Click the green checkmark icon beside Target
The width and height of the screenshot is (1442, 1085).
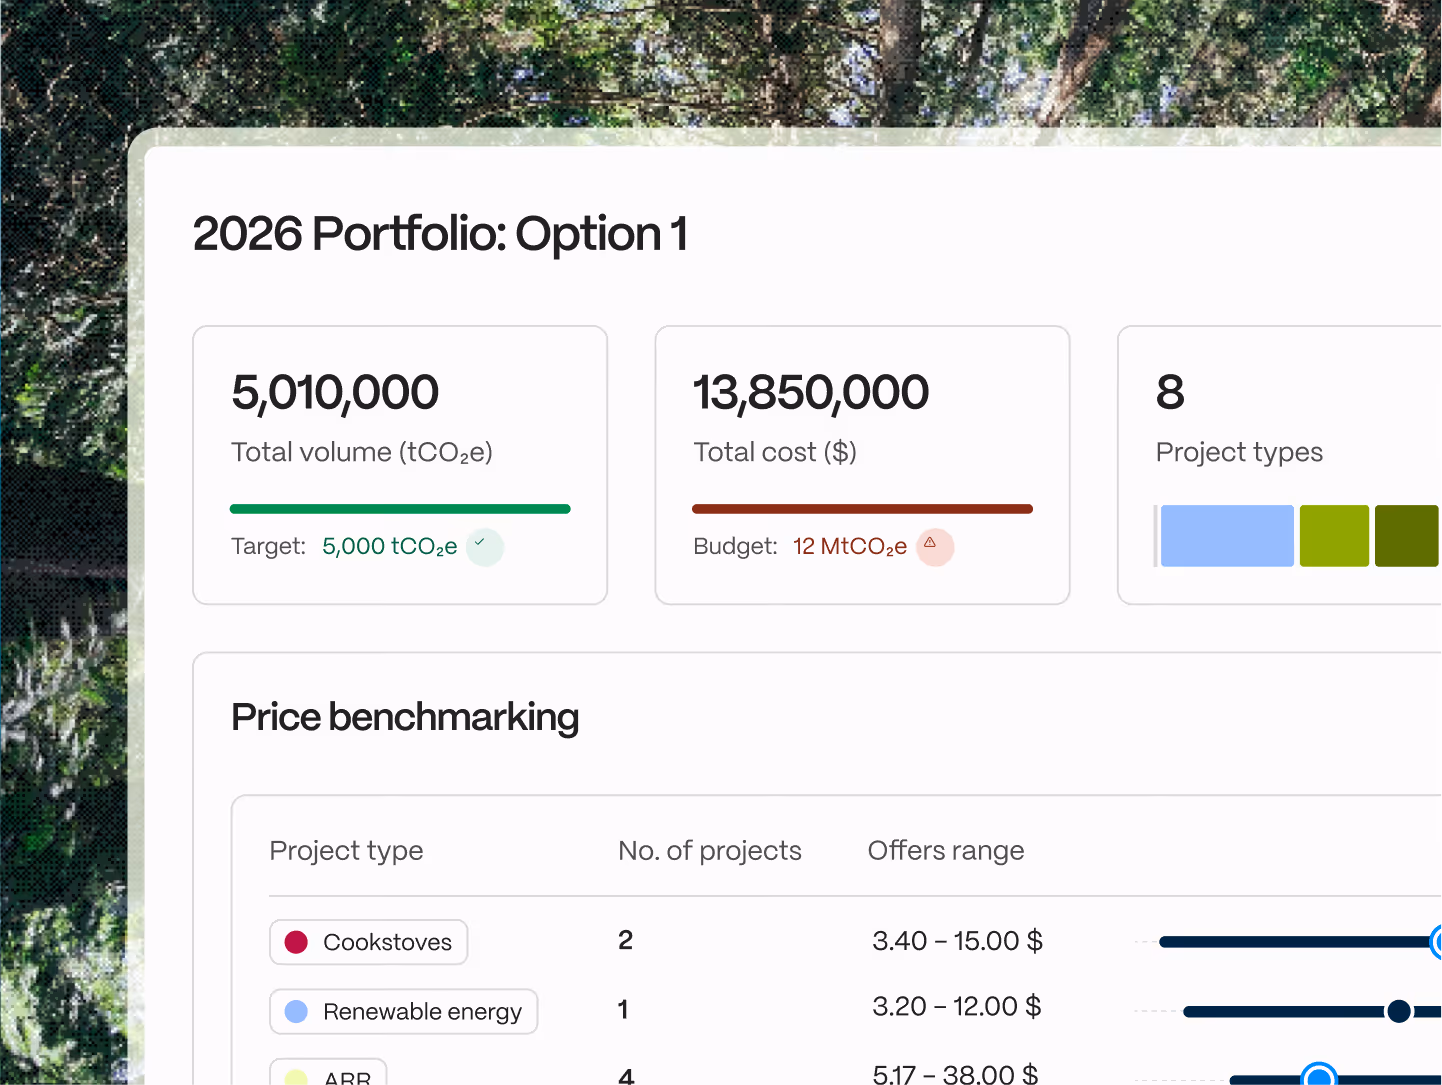pyautogui.click(x=485, y=547)
